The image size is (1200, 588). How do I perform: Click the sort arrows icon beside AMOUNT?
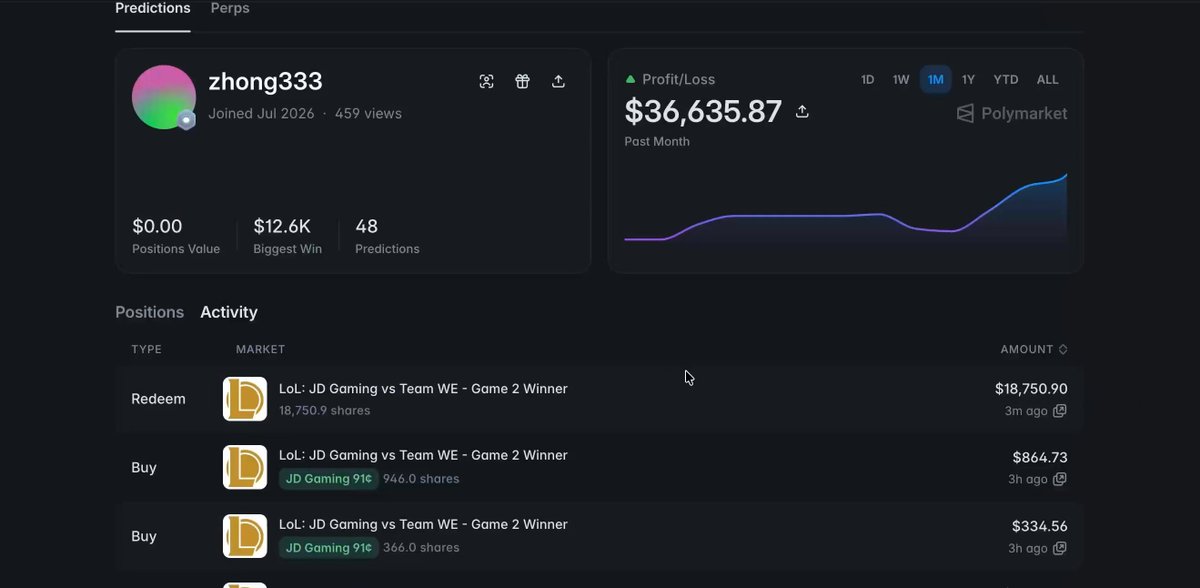pos(1063,349)
